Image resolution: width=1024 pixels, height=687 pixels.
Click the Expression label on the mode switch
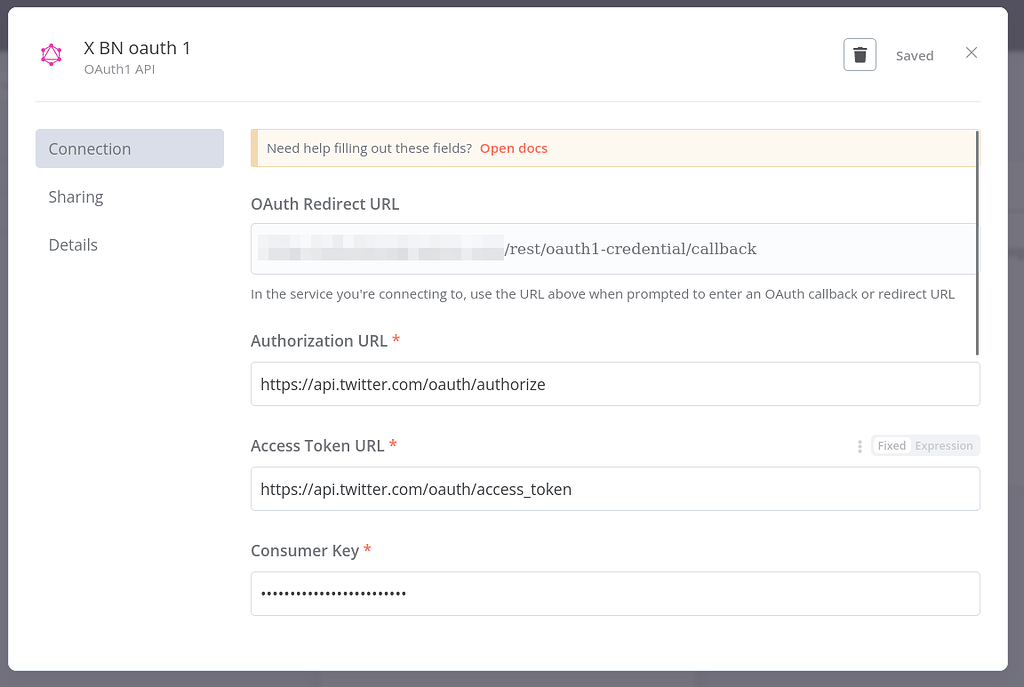point(944,445)
